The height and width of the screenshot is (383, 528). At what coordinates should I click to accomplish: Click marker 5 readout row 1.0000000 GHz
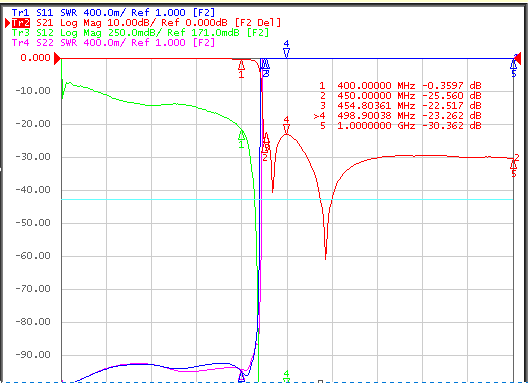point(400,126)
